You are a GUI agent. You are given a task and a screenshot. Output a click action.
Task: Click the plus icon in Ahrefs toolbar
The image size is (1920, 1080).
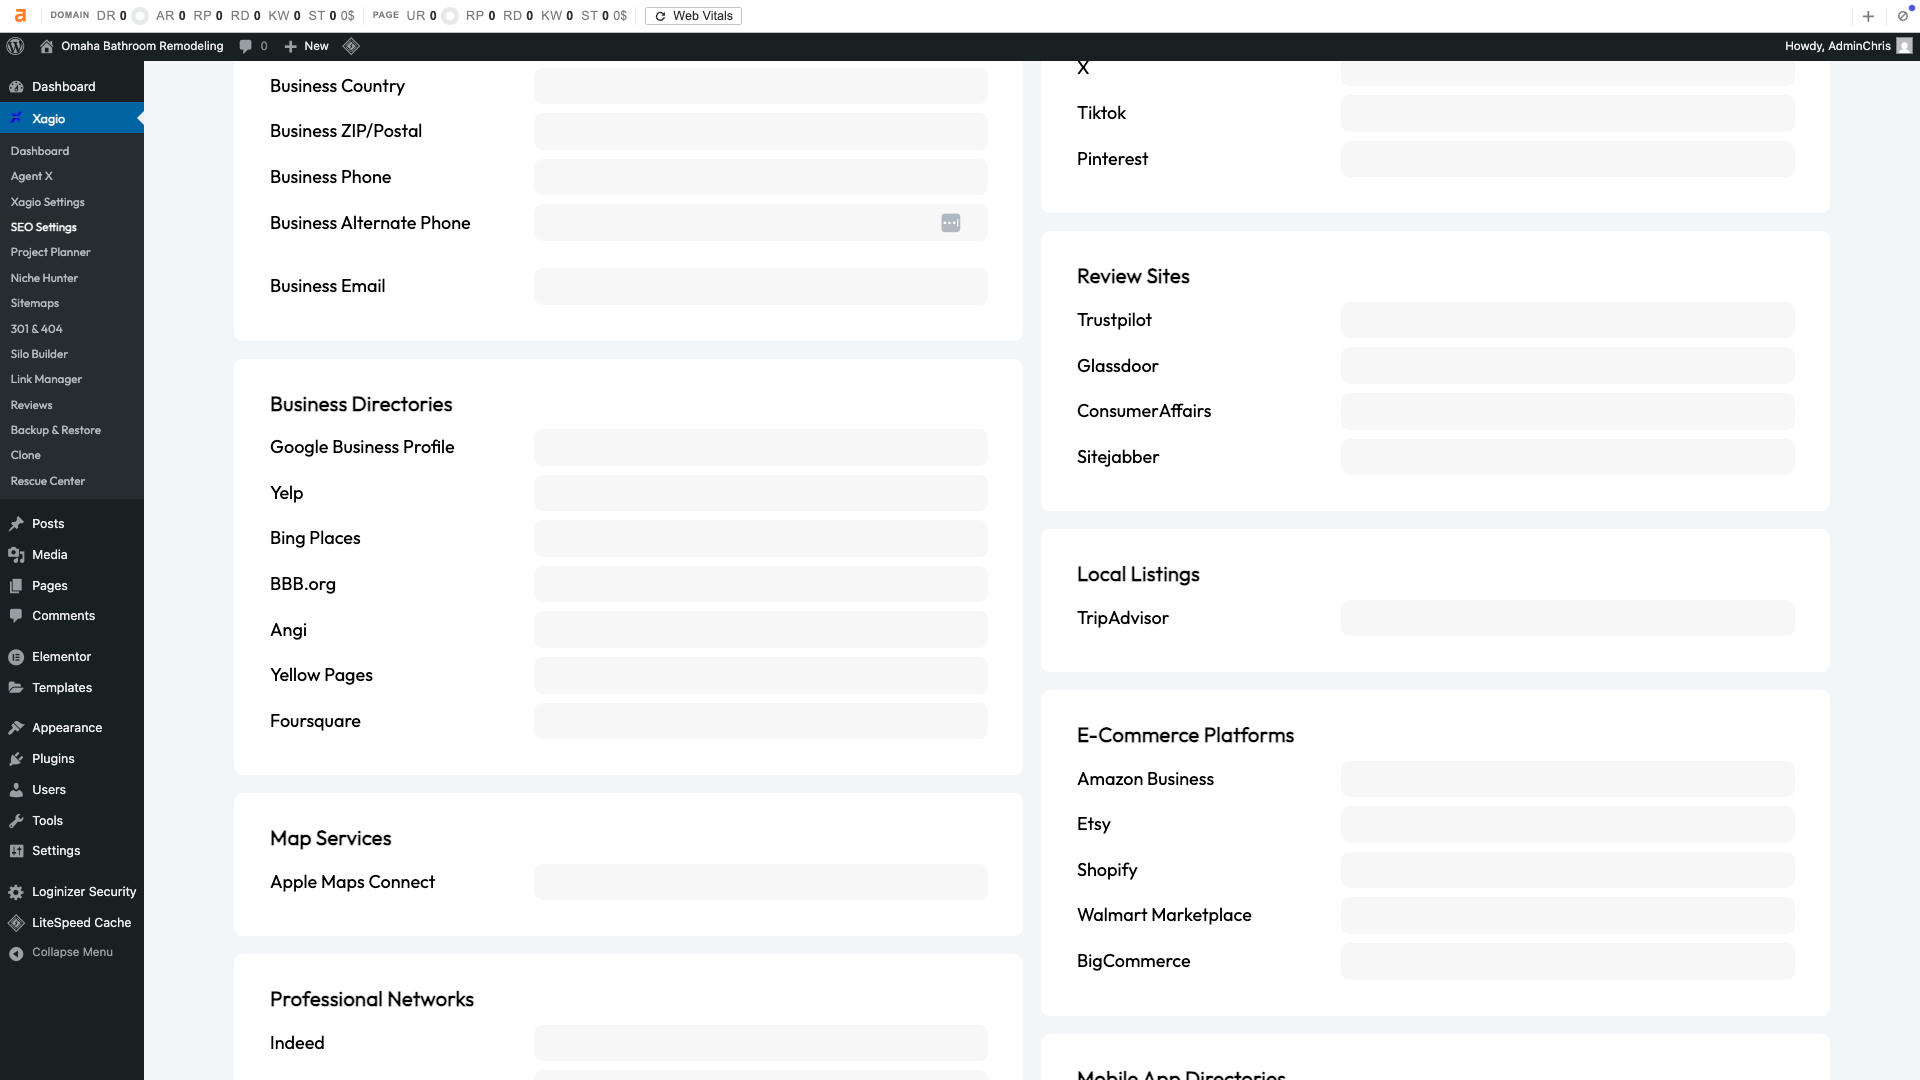pos(1868,16)
